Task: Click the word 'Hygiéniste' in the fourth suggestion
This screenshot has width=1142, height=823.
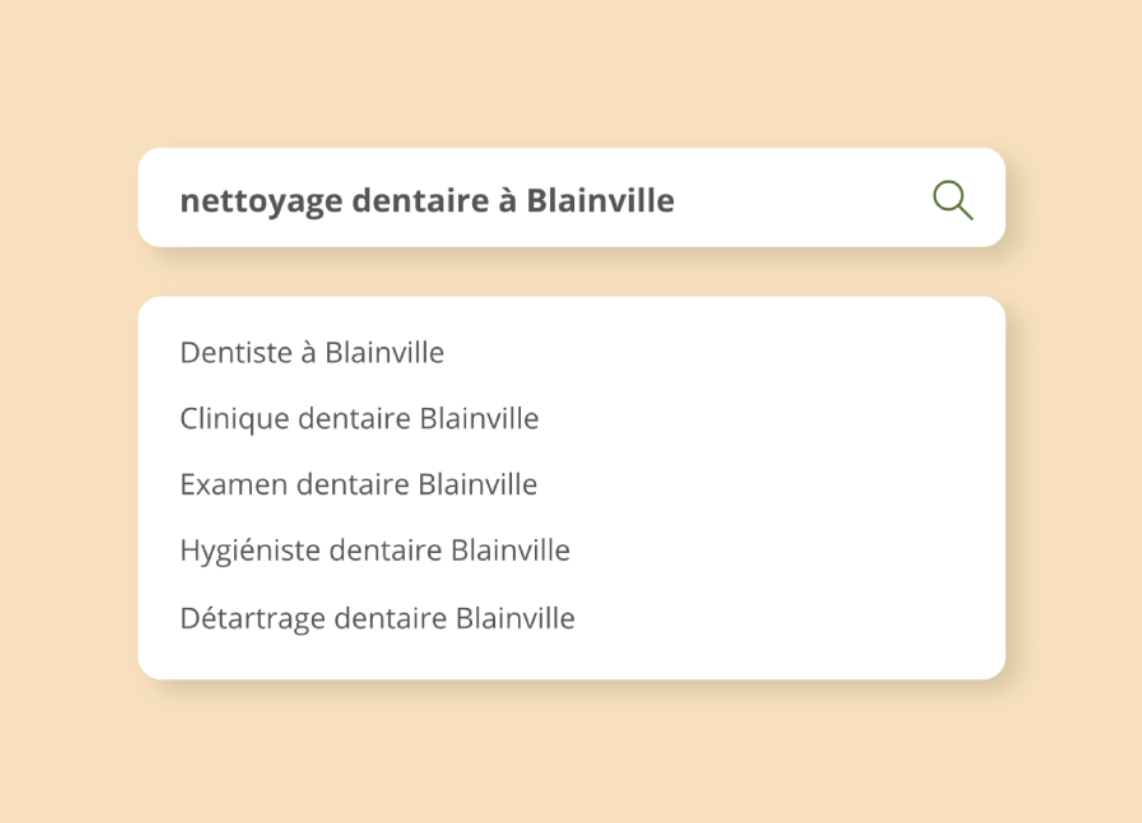Action: point(250,551)
